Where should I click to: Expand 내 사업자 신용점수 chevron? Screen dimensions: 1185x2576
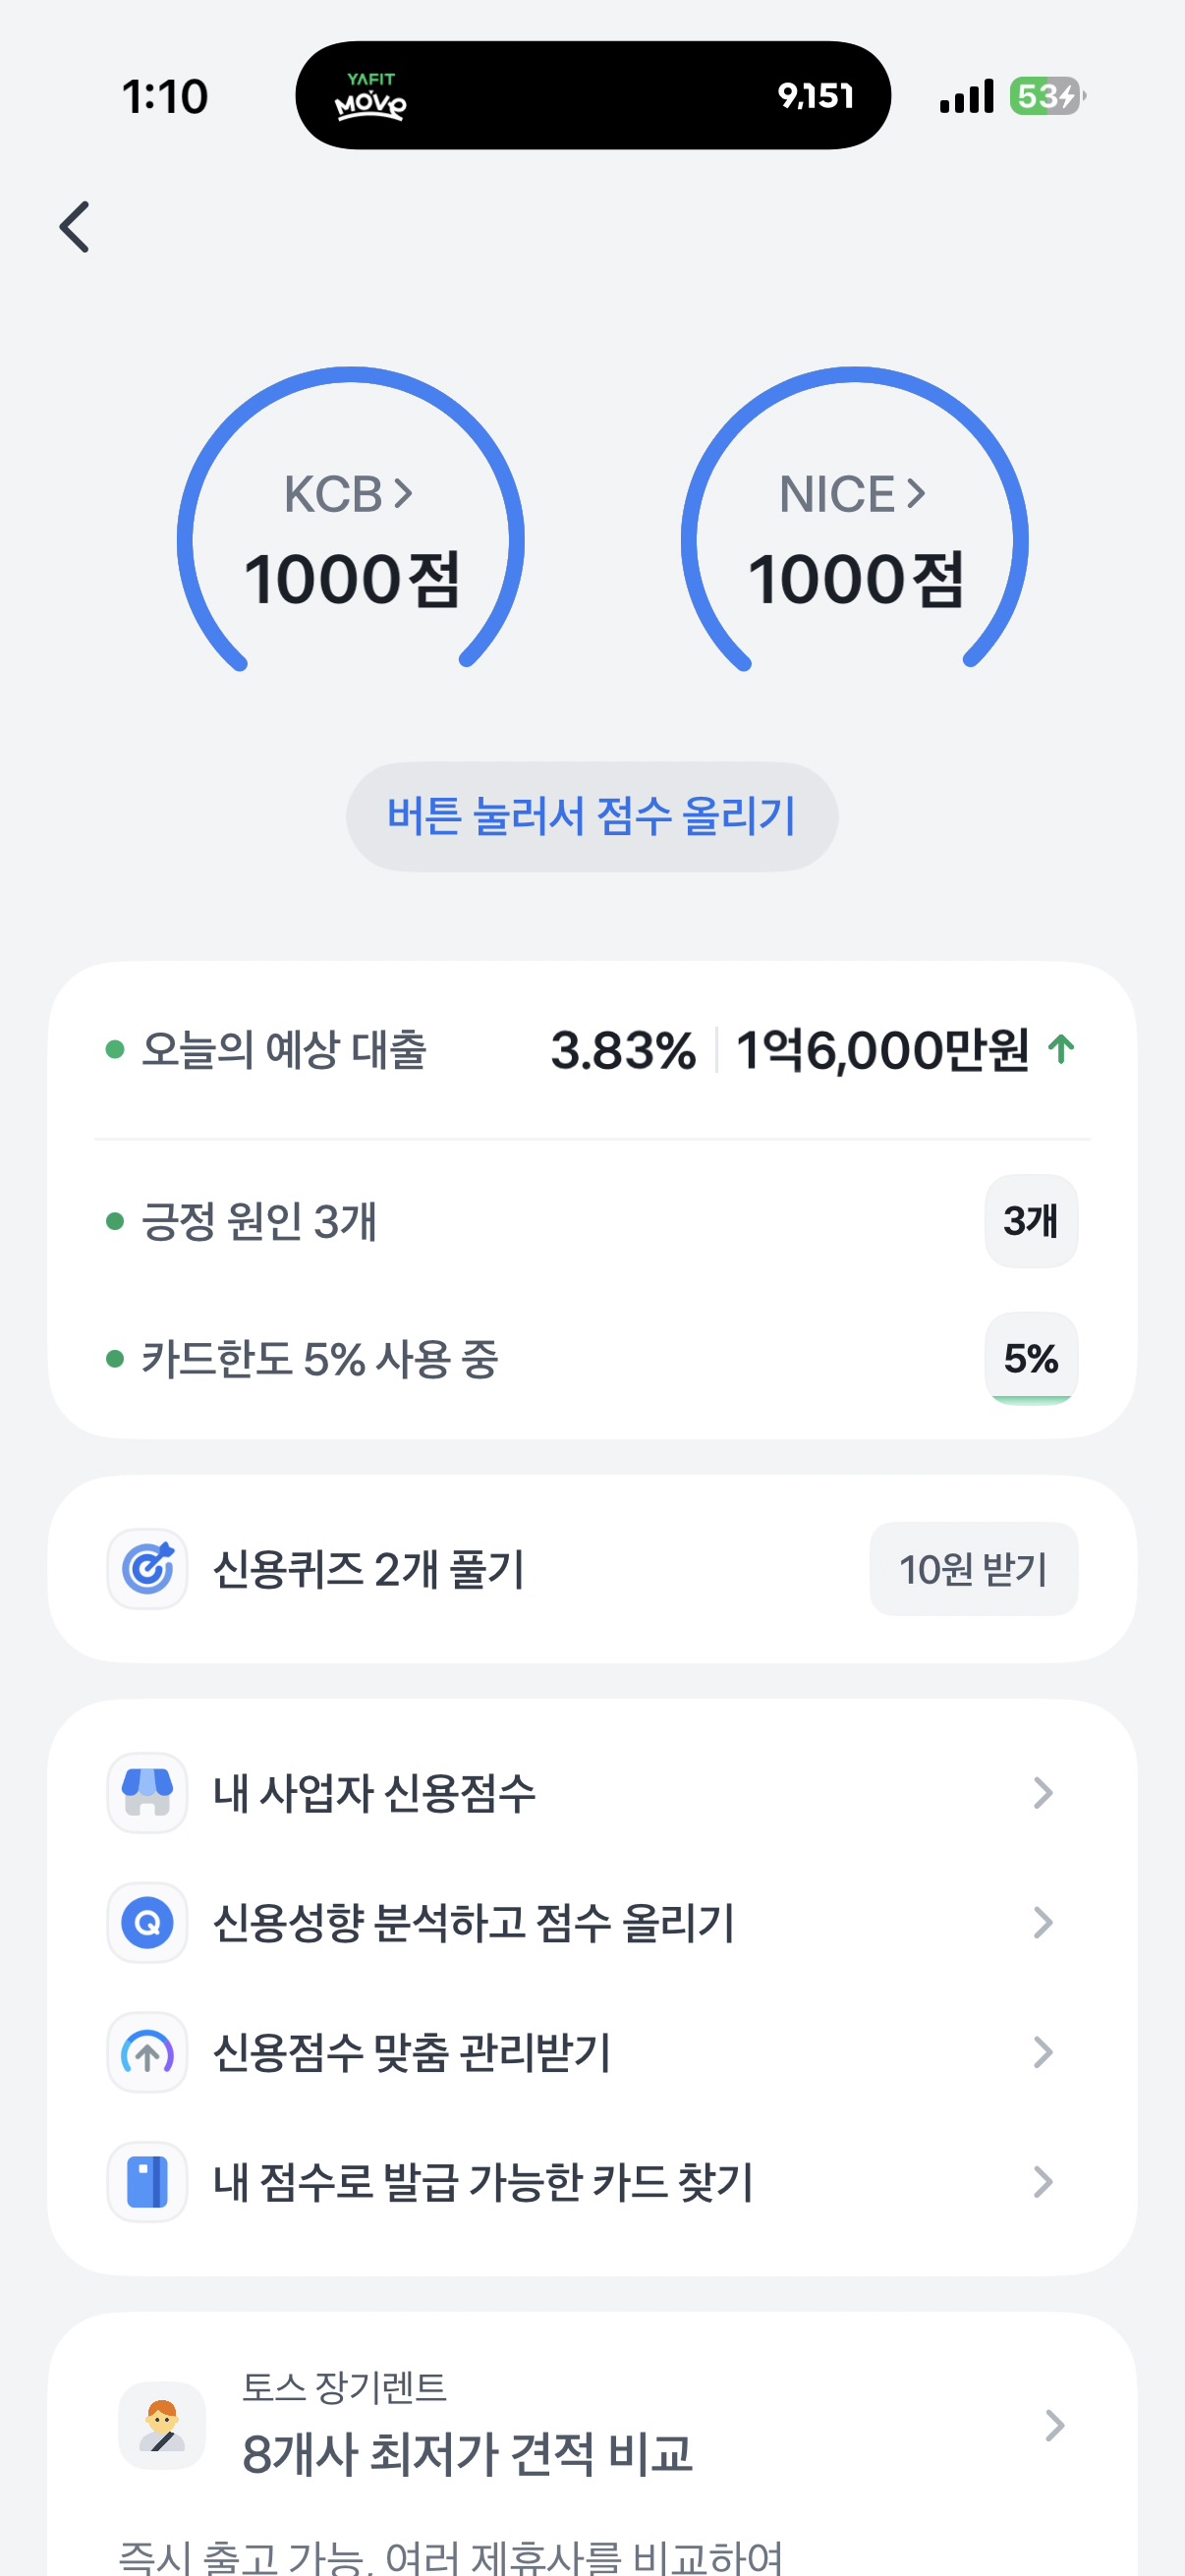[x=1042, y=1792]
